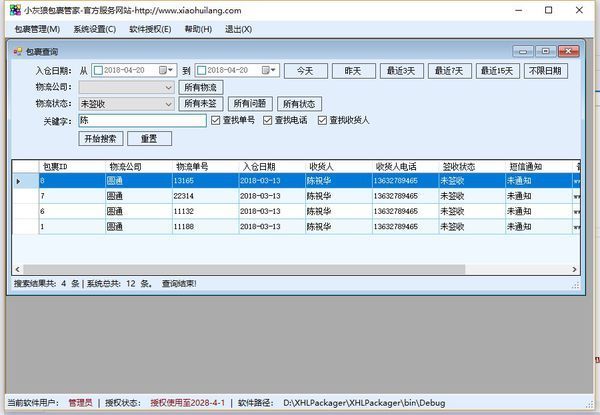The width and height of the screenshot is (600, 415).
Task: Enable the end date checkbox
Action: point(201,70)
